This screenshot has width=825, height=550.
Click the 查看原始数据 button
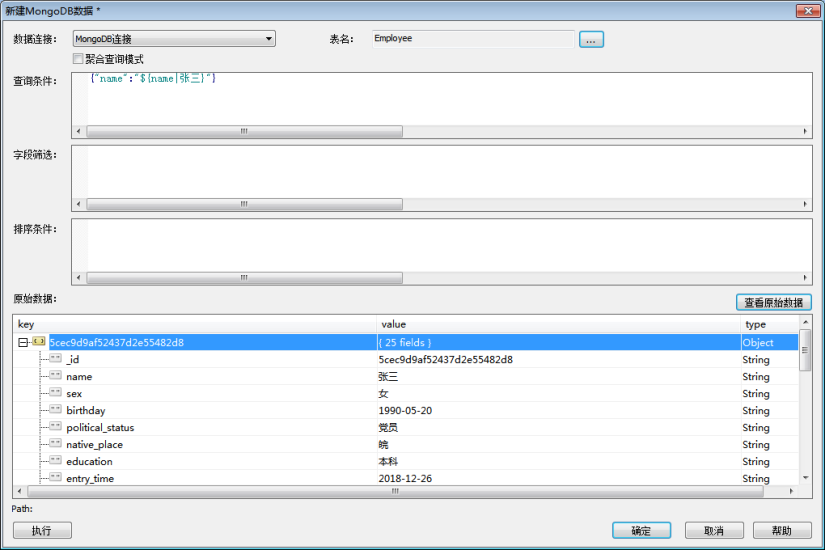coord(773,302)
